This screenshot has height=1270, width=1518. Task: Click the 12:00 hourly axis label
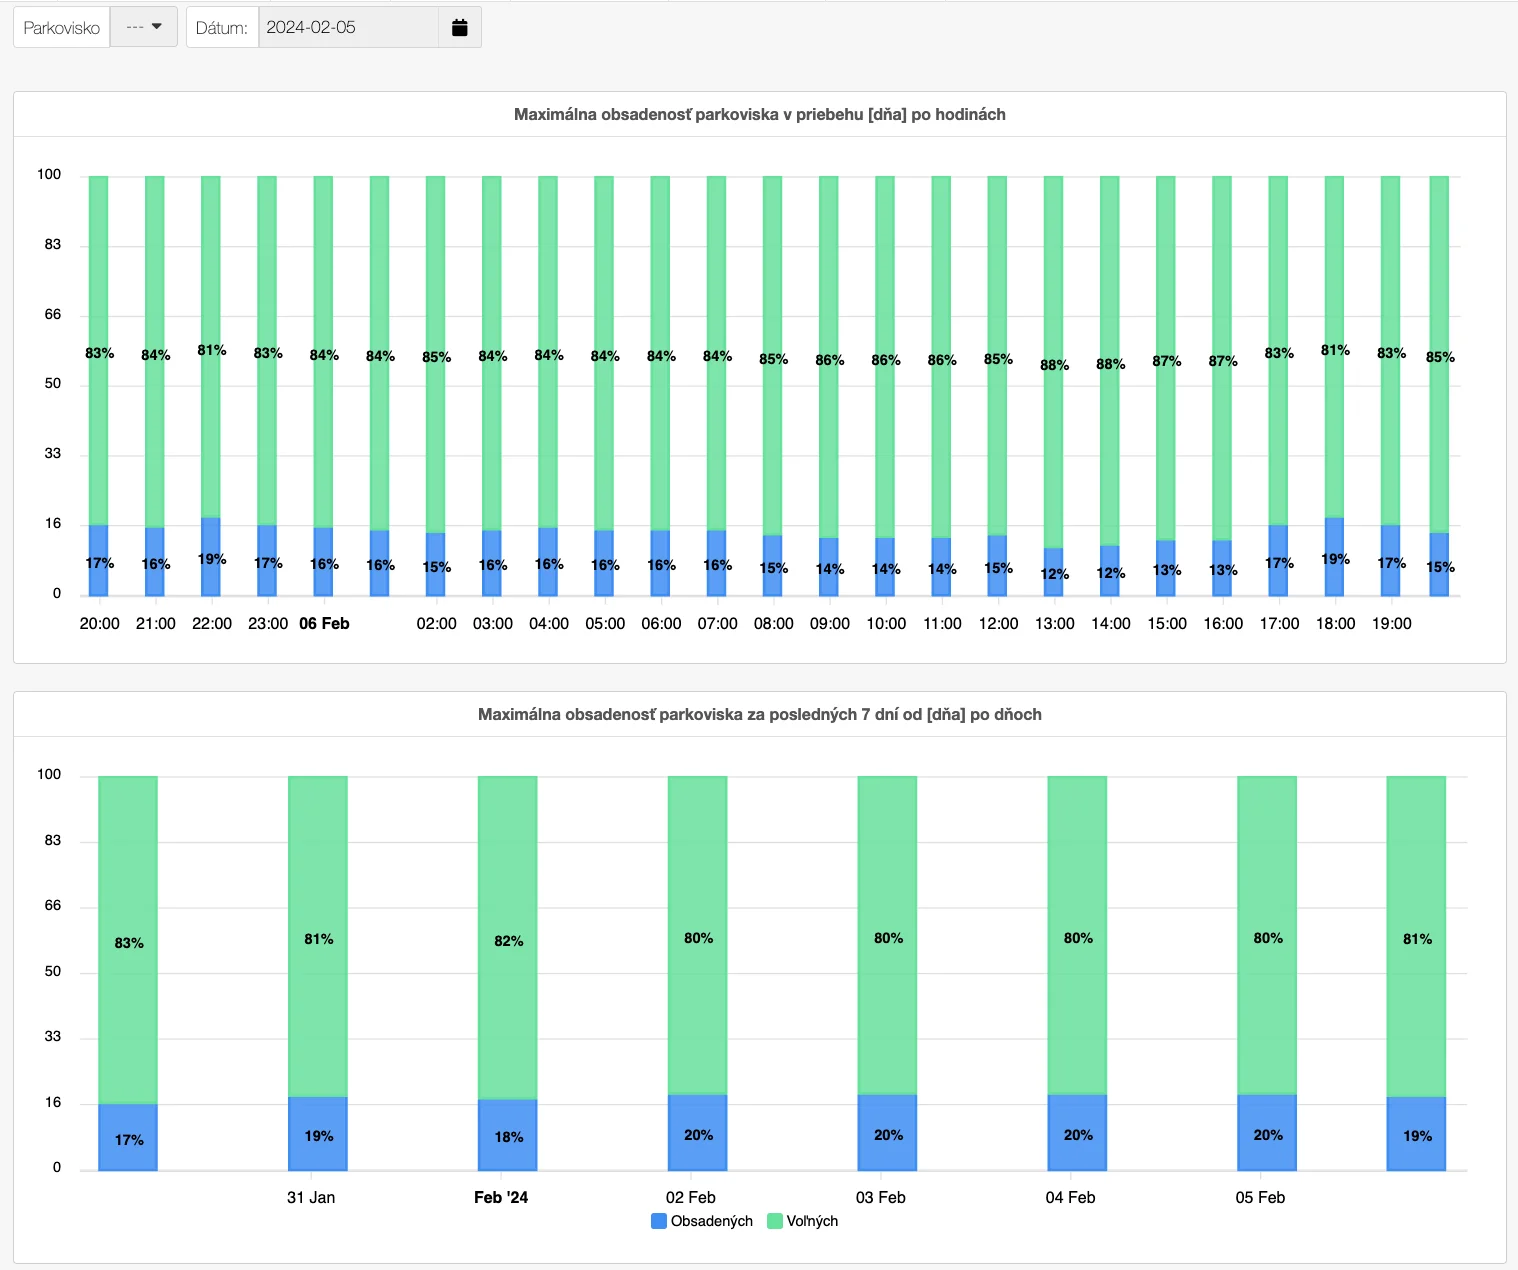pos(998,624)
